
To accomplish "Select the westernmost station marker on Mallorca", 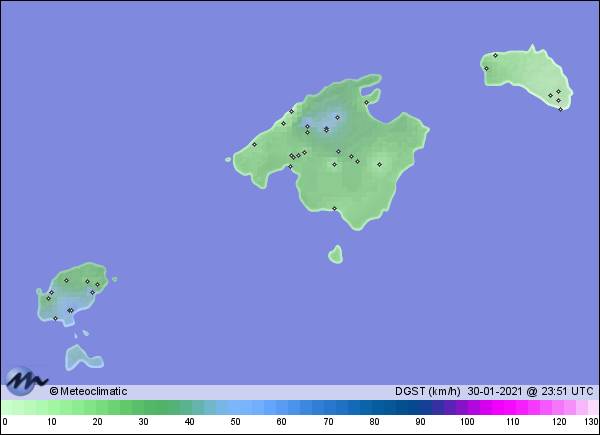I will (x=254, y=145).
